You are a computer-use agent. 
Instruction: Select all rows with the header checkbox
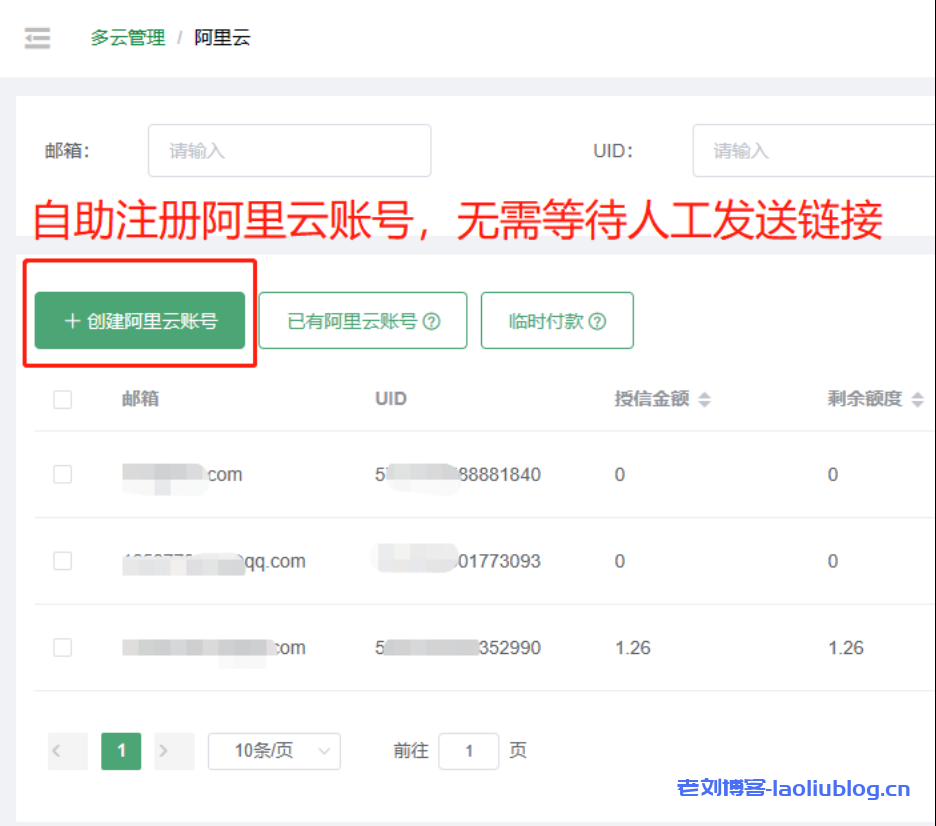63,398
